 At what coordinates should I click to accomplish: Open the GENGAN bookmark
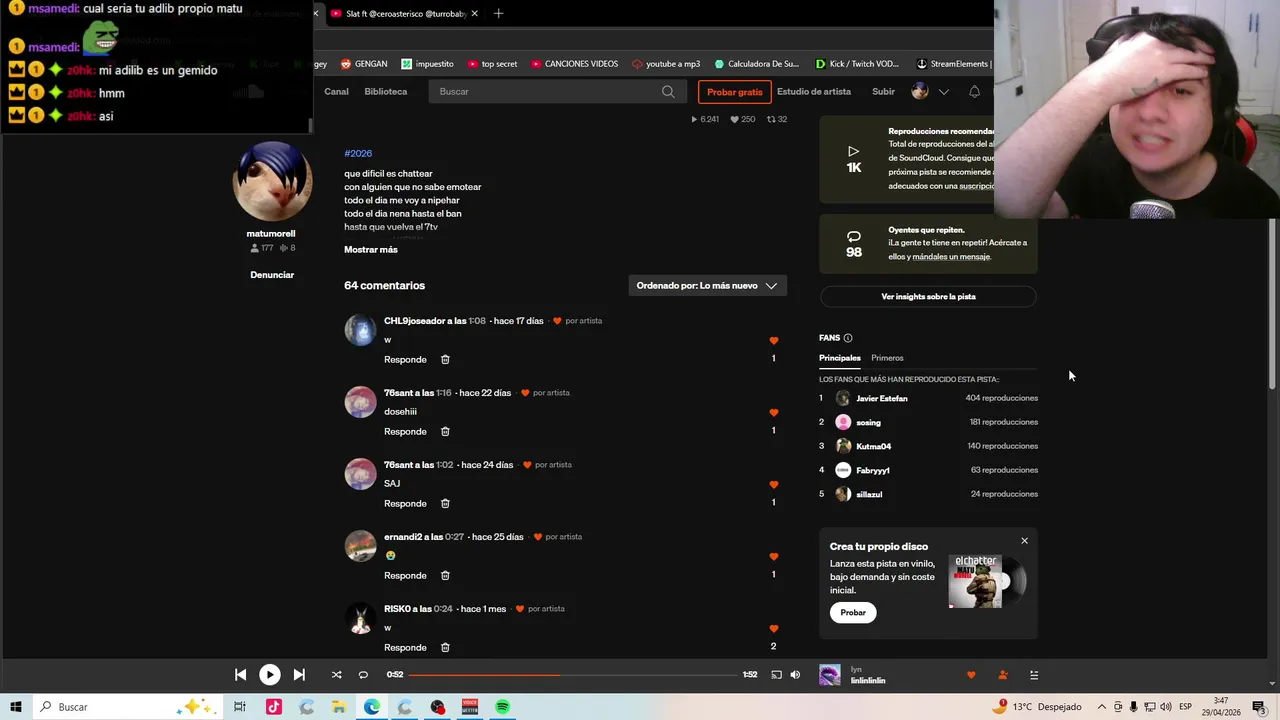pyautogui.click(x=364, y=64)
